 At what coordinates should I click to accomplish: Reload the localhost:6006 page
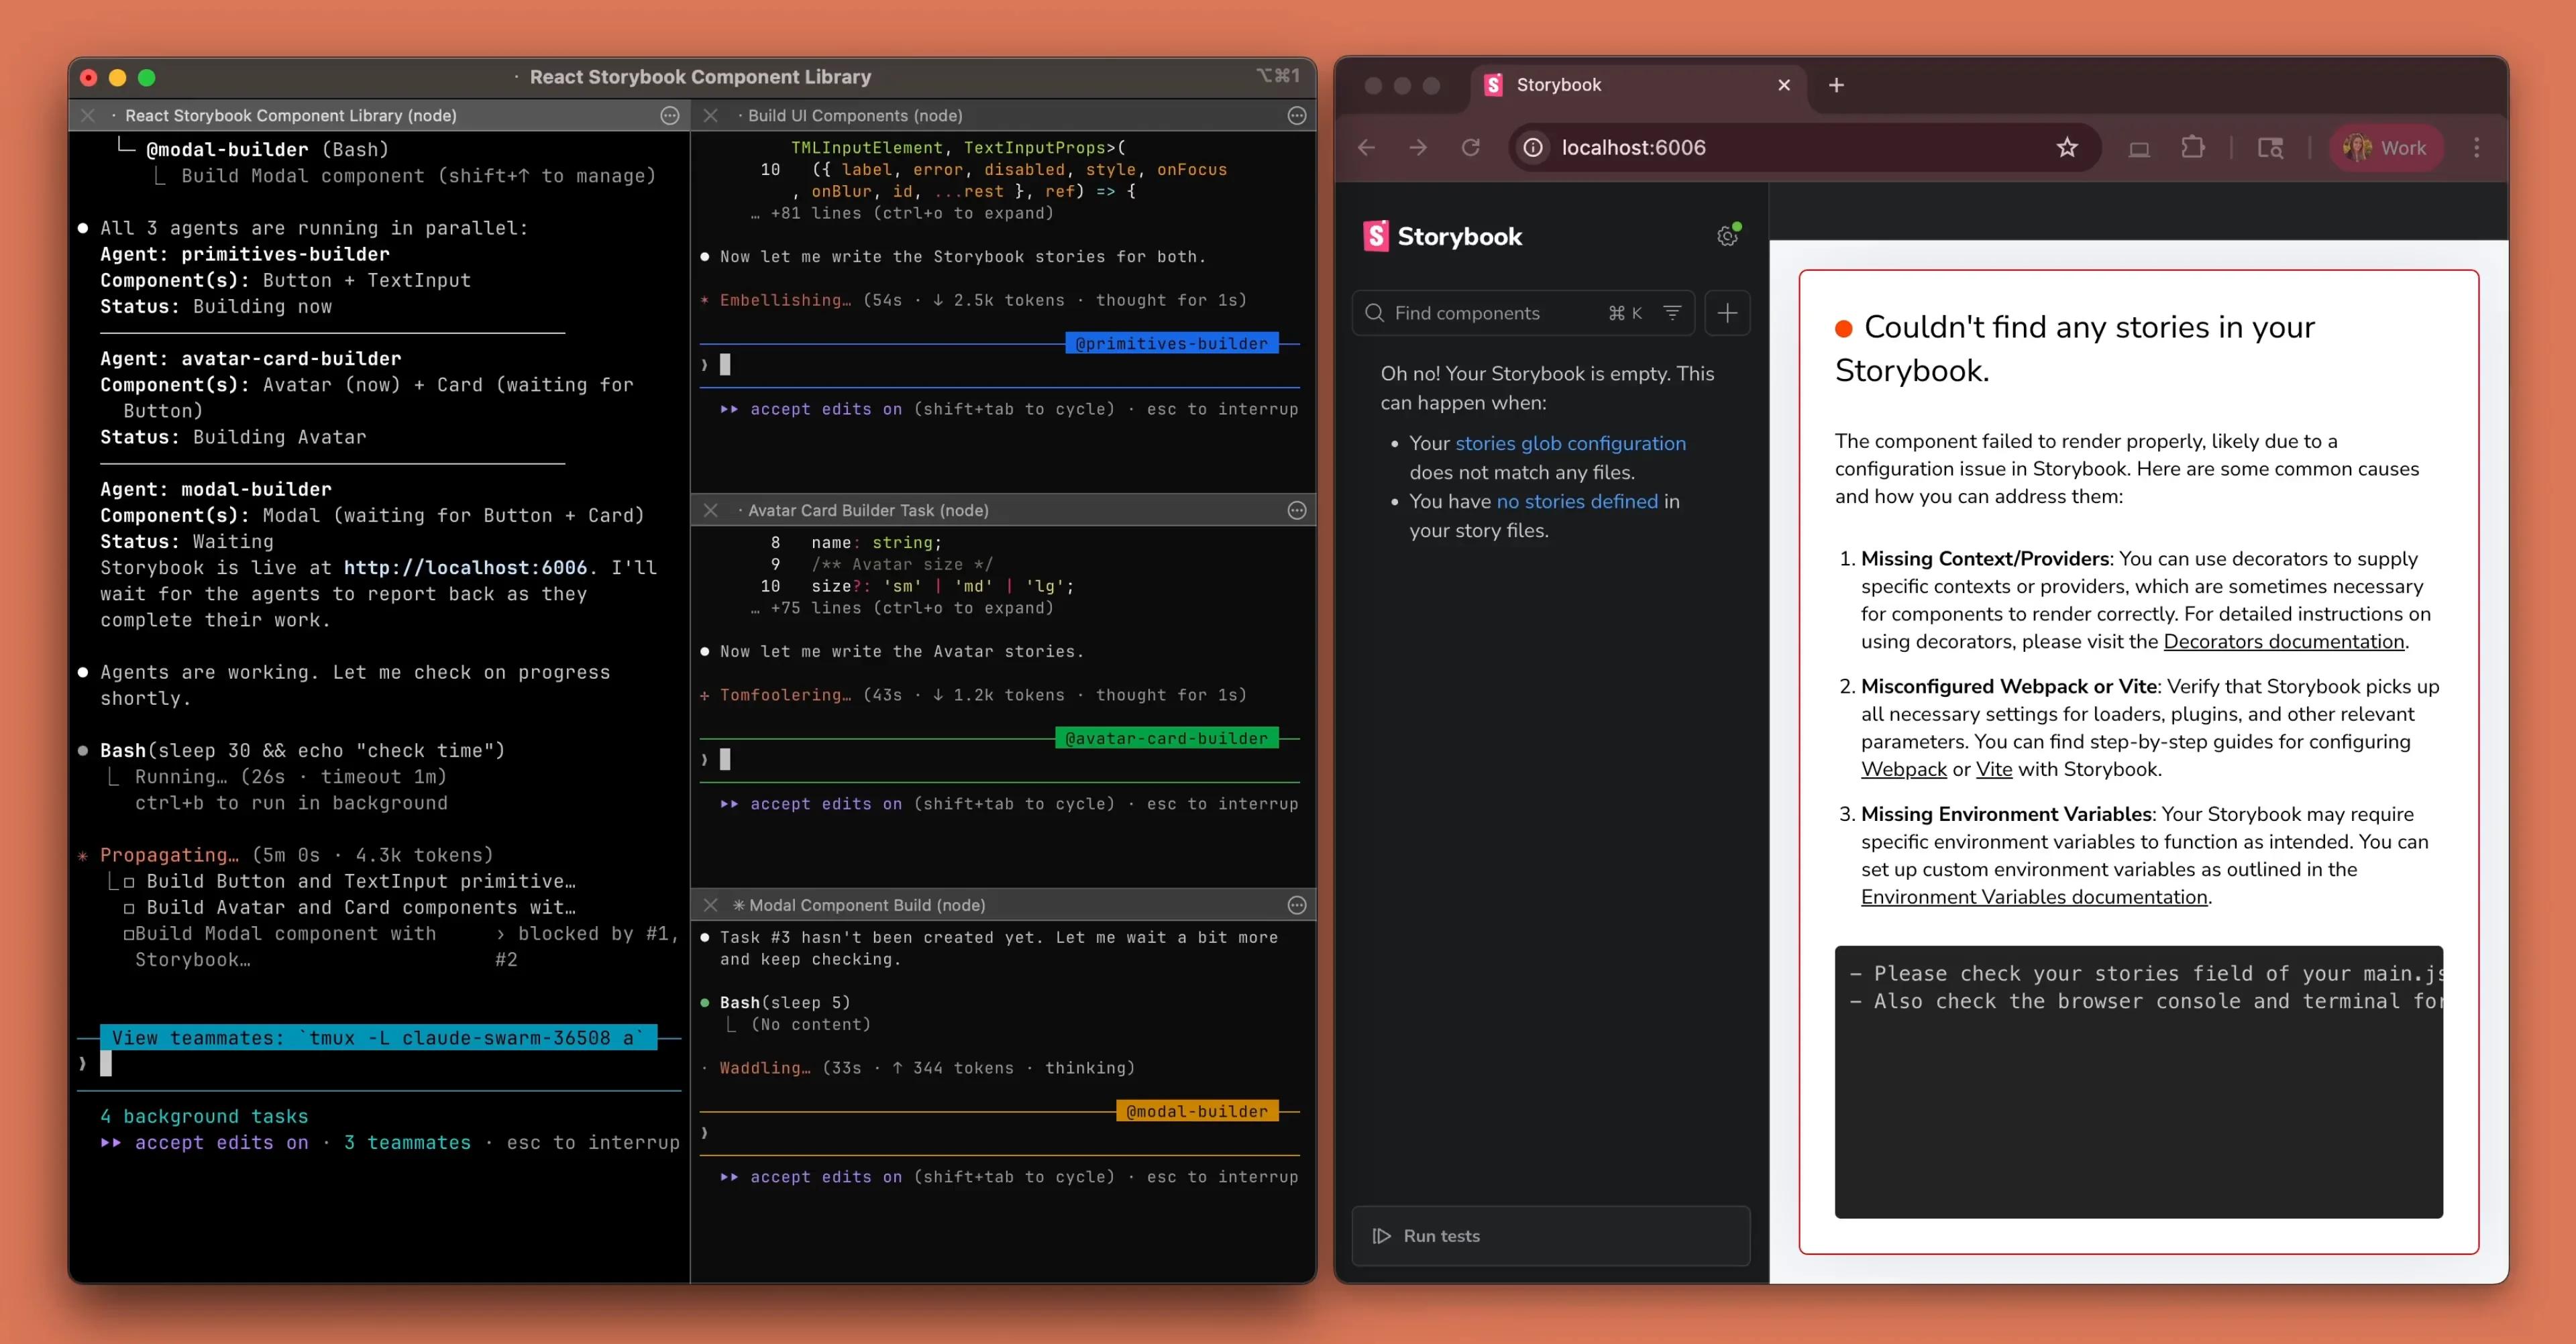coord(1470,148)
